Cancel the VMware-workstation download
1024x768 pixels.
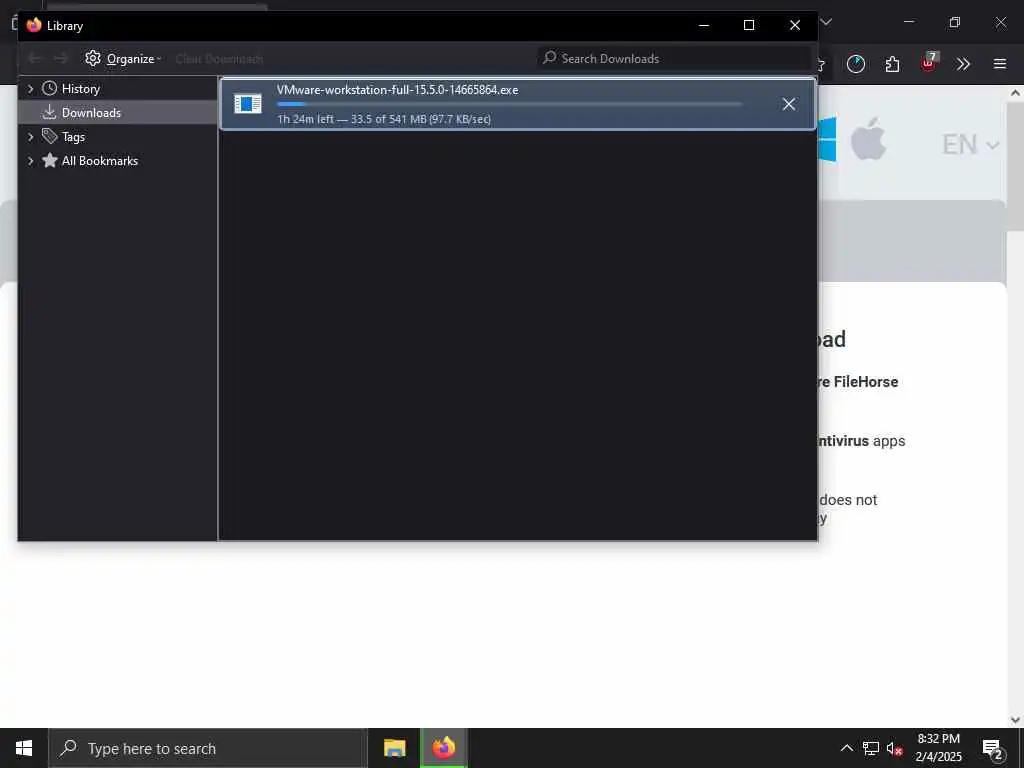click(x=789, y=104)
